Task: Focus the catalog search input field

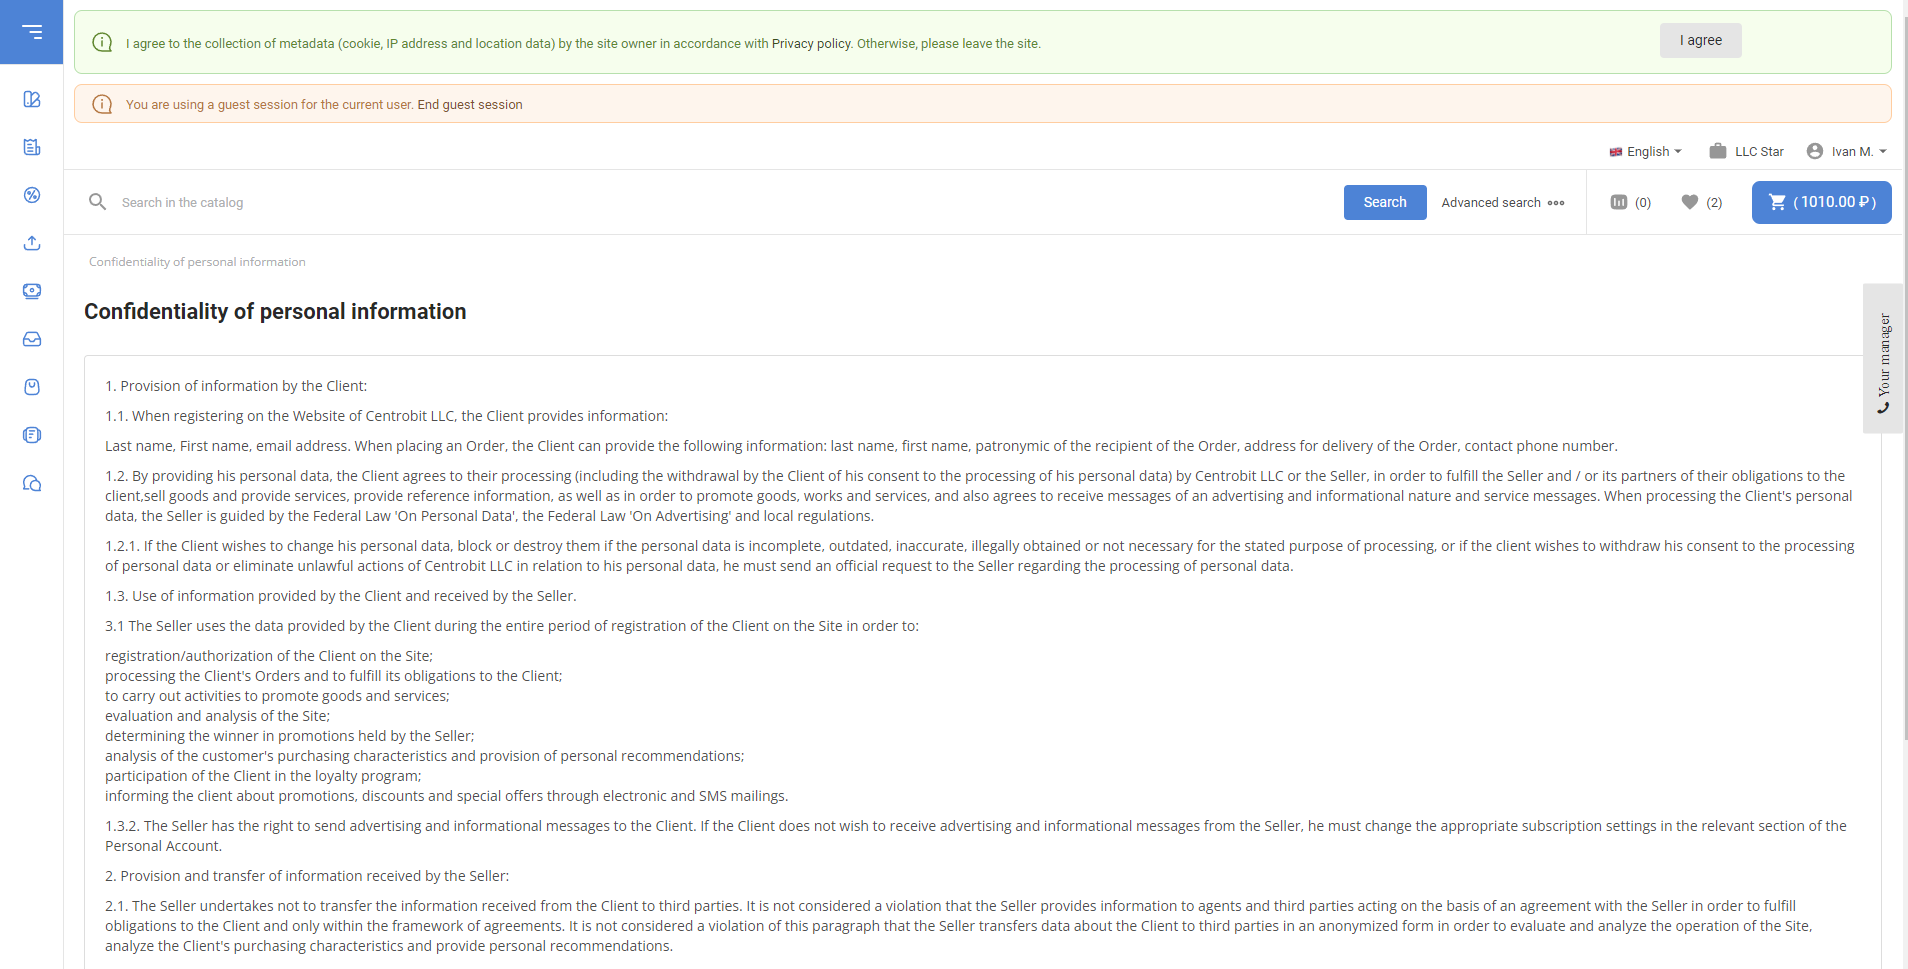Action: click(700, 202)
